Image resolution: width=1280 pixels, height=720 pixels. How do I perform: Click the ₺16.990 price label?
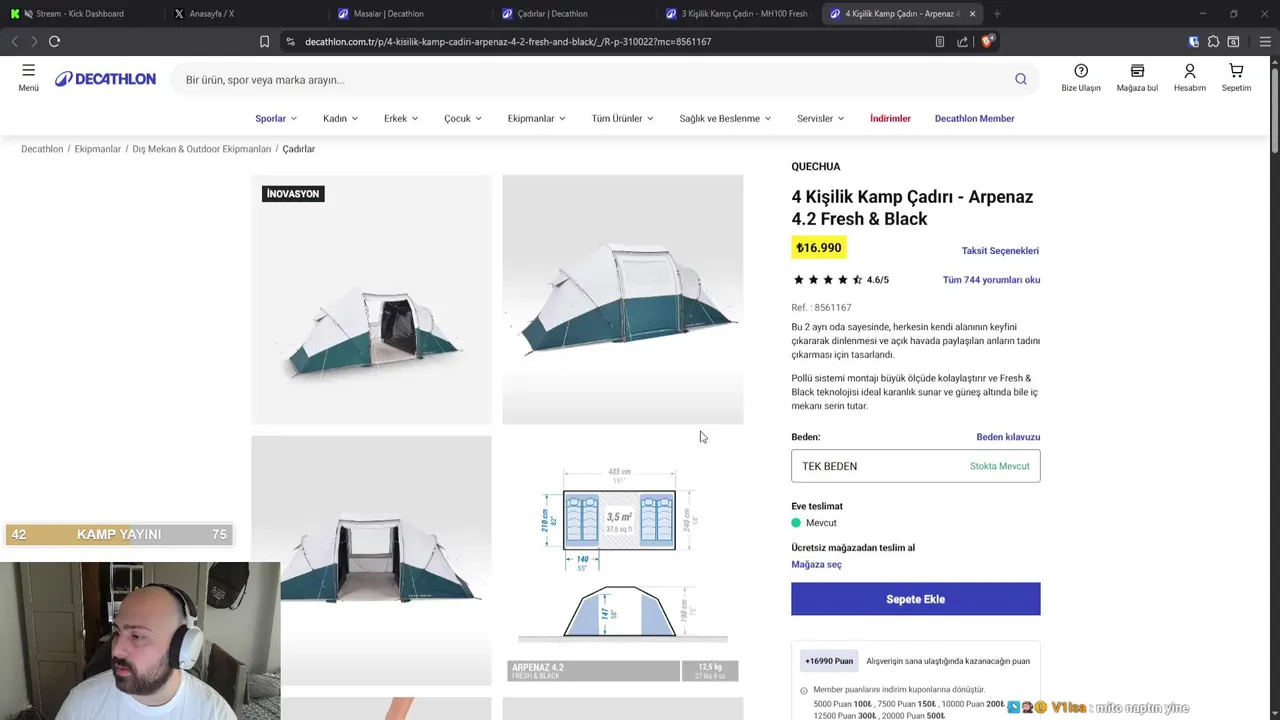click(x=818, y=248)
